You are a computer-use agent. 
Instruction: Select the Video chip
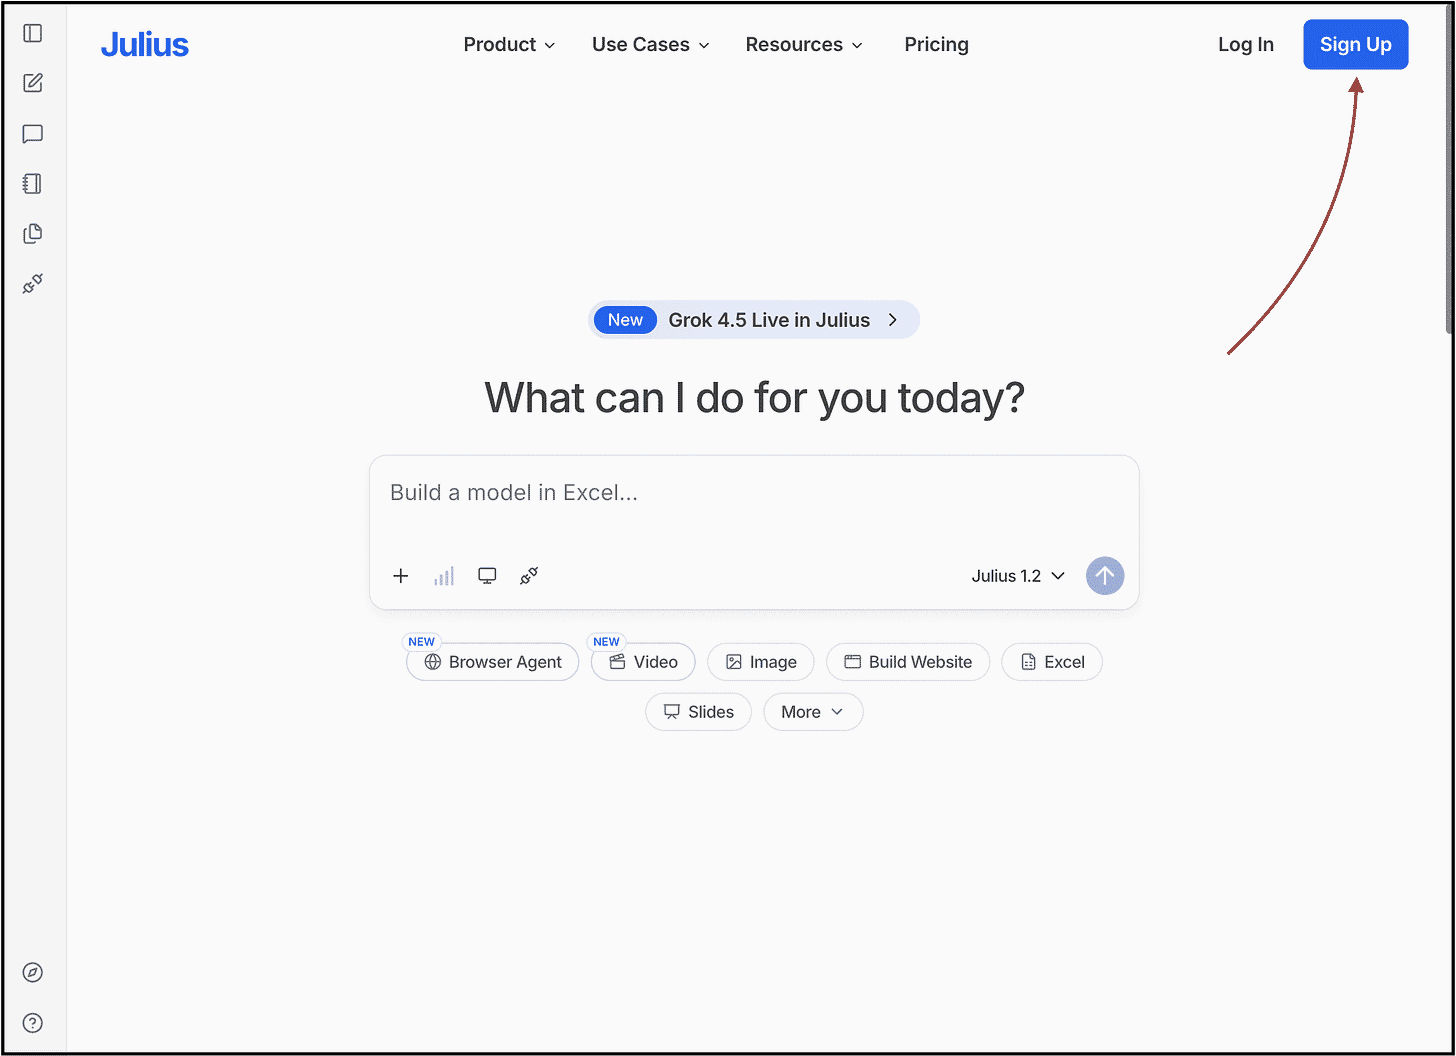643,662
